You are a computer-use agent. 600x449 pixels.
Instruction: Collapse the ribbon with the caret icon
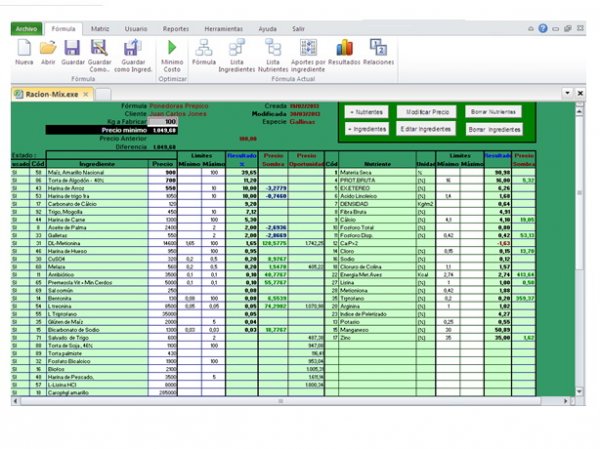click(531, 29)
